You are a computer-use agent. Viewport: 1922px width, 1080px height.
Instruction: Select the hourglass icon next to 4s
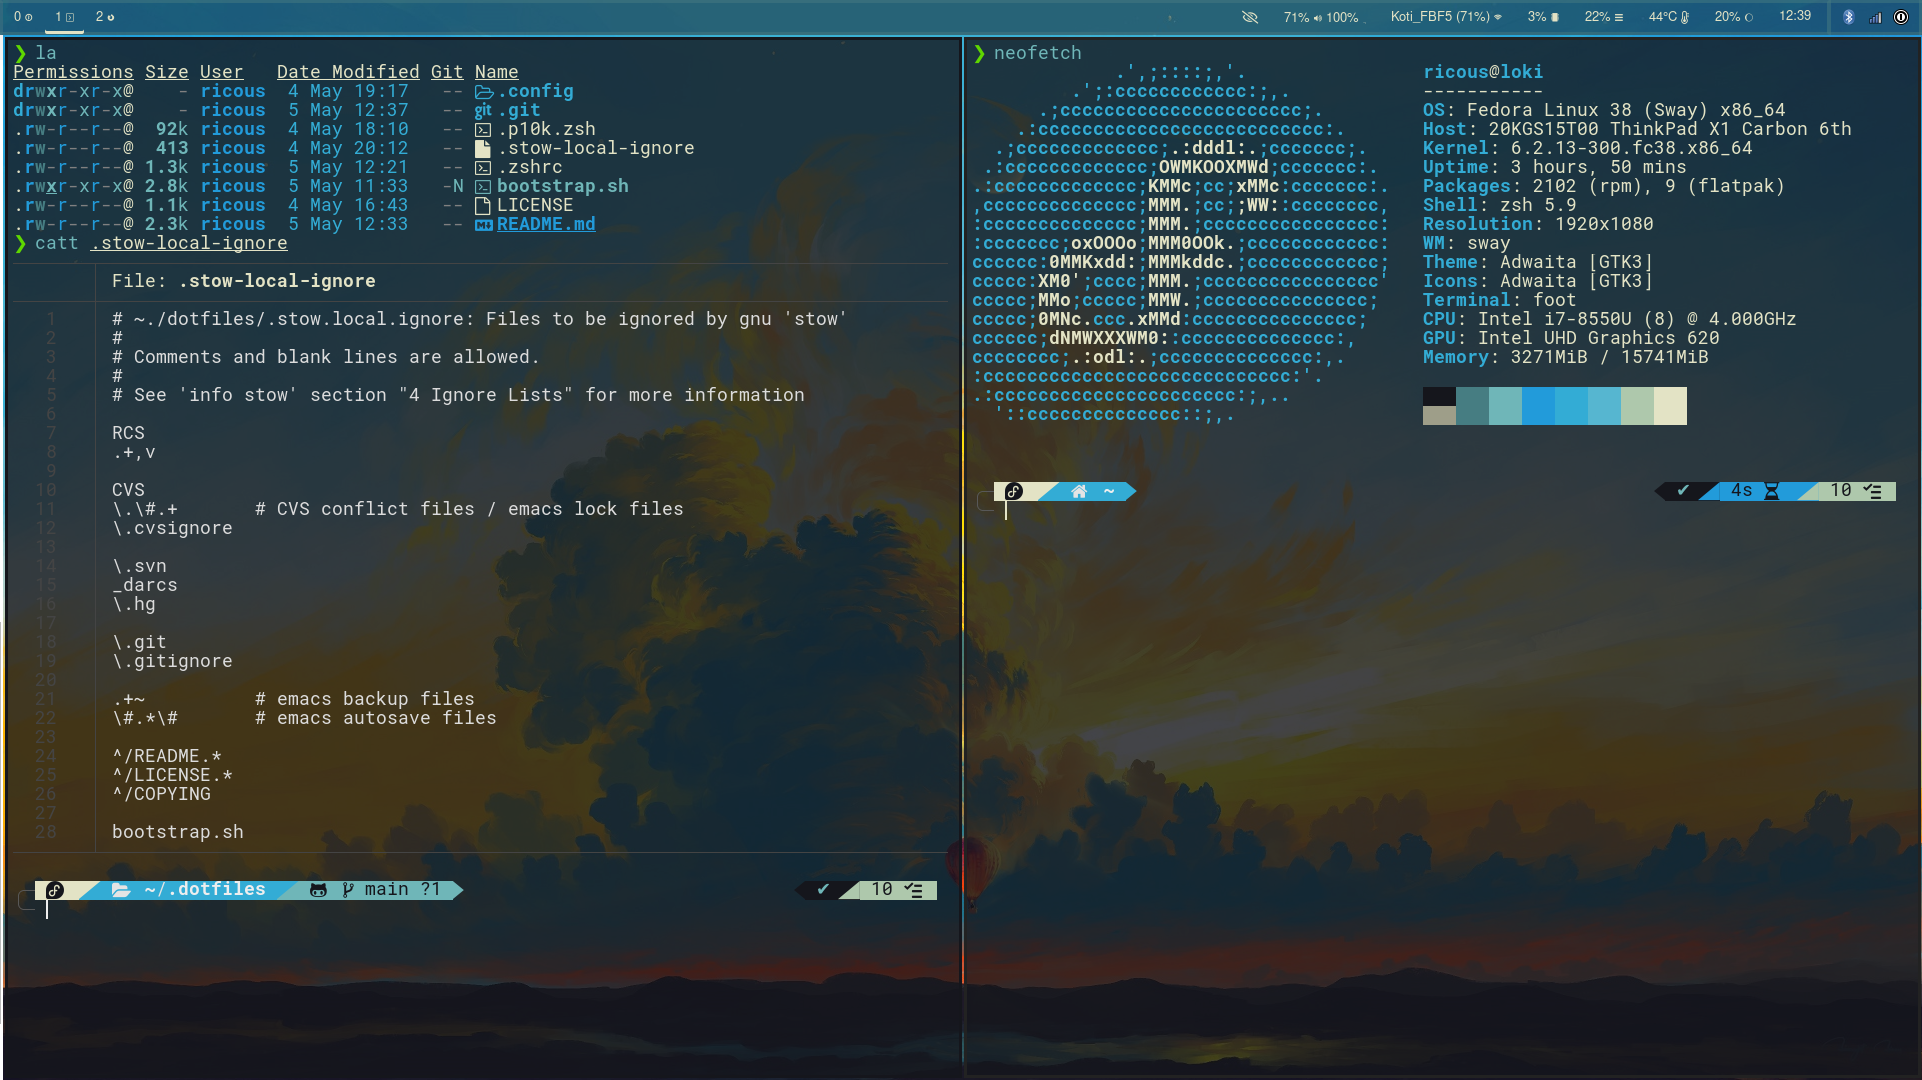tap(1771, 491)
